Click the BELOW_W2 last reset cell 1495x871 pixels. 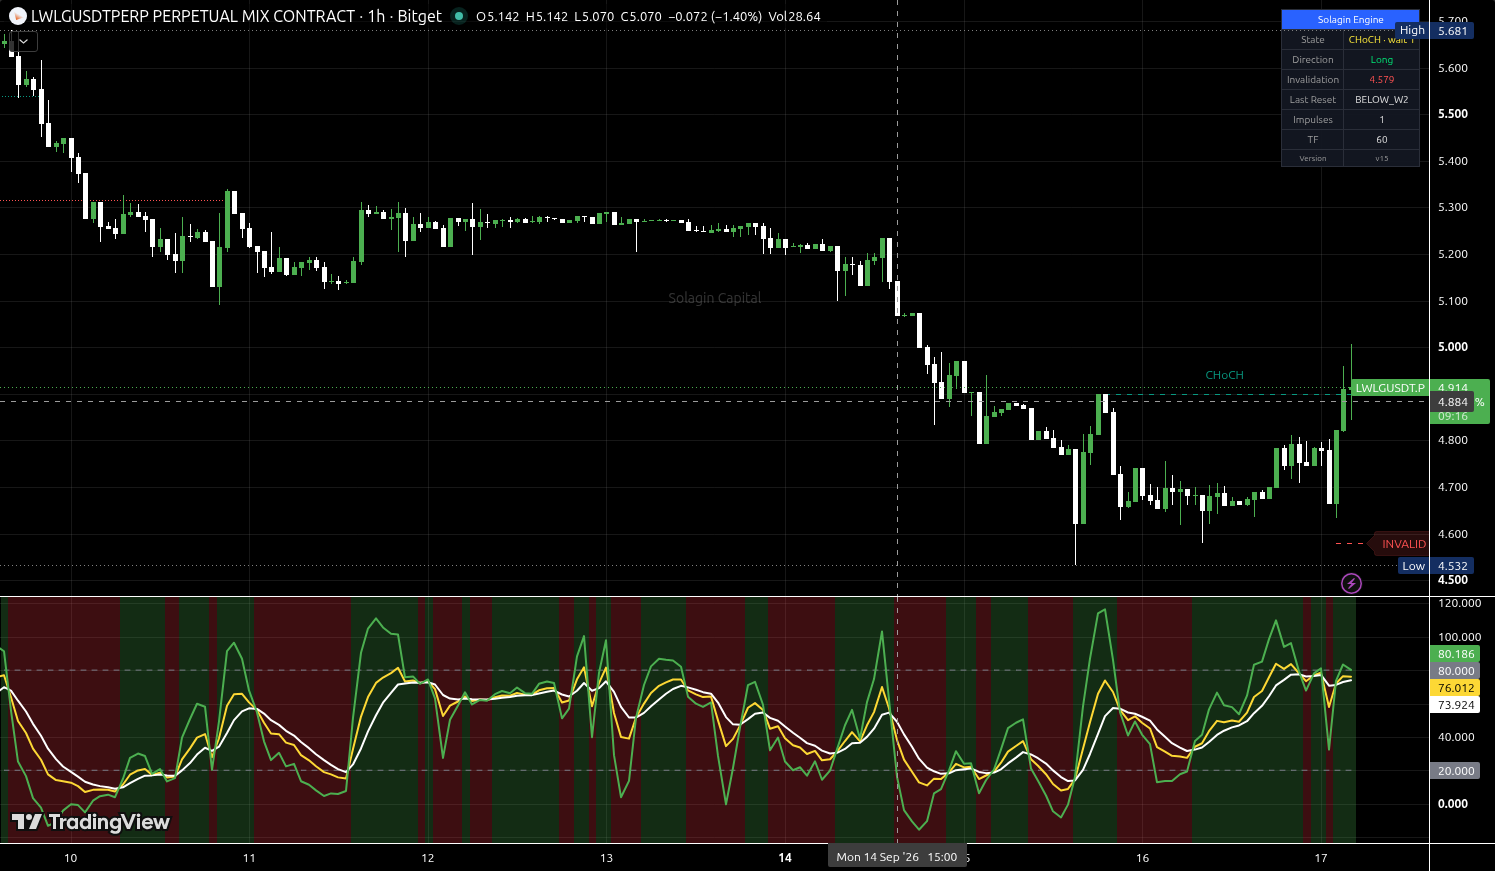coord(1381,100)
